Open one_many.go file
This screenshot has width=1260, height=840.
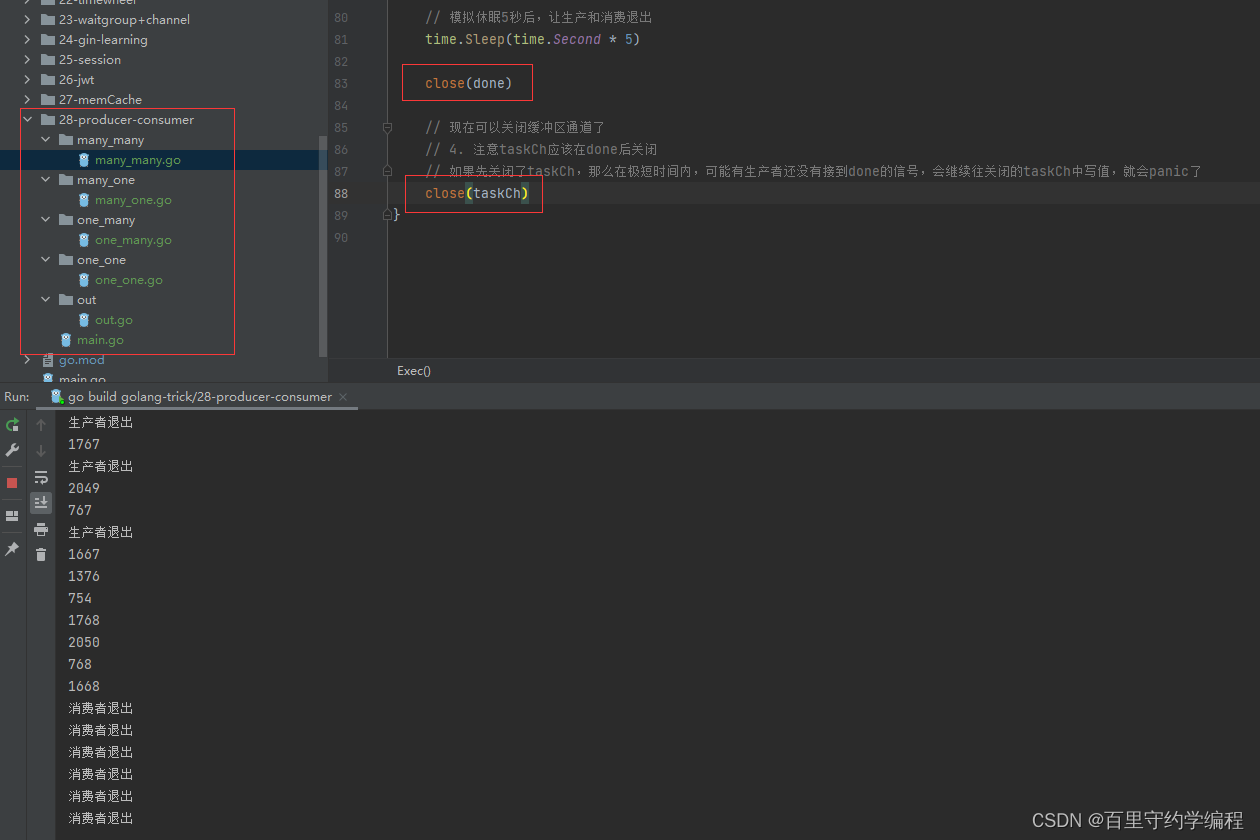(x=133, y=240)
